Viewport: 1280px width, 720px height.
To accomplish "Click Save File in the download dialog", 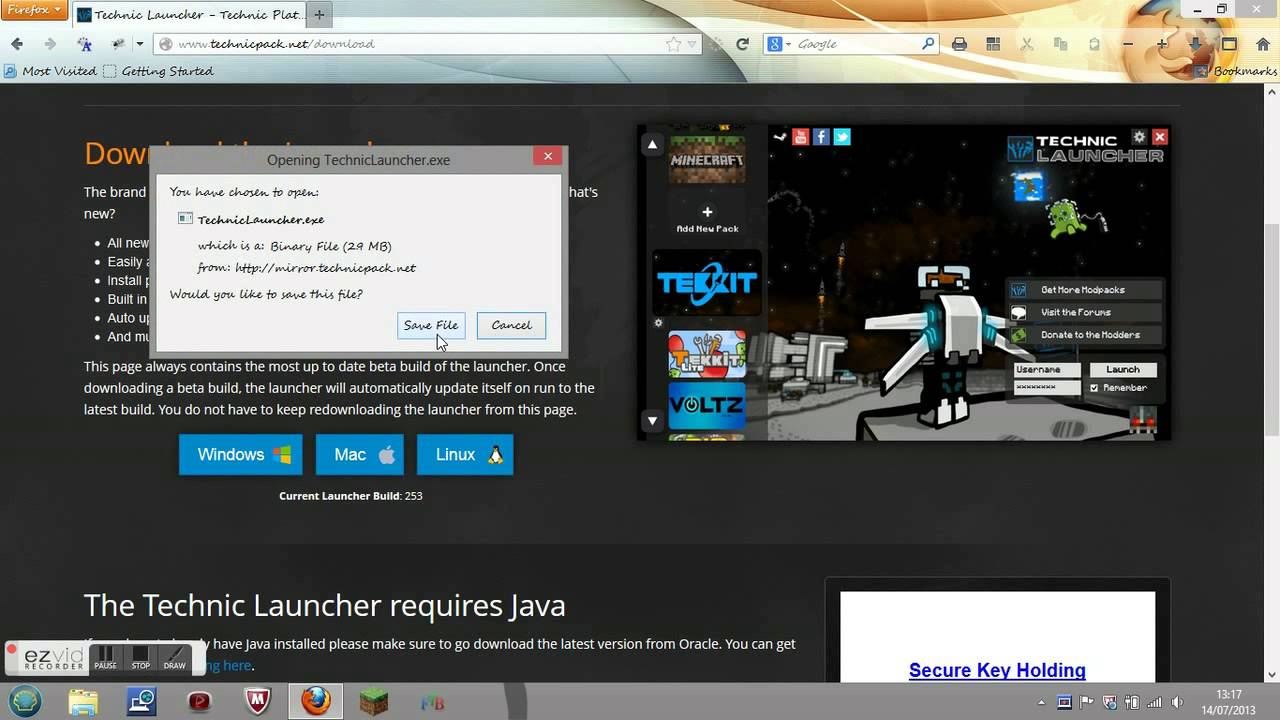I will click(431, 325).
